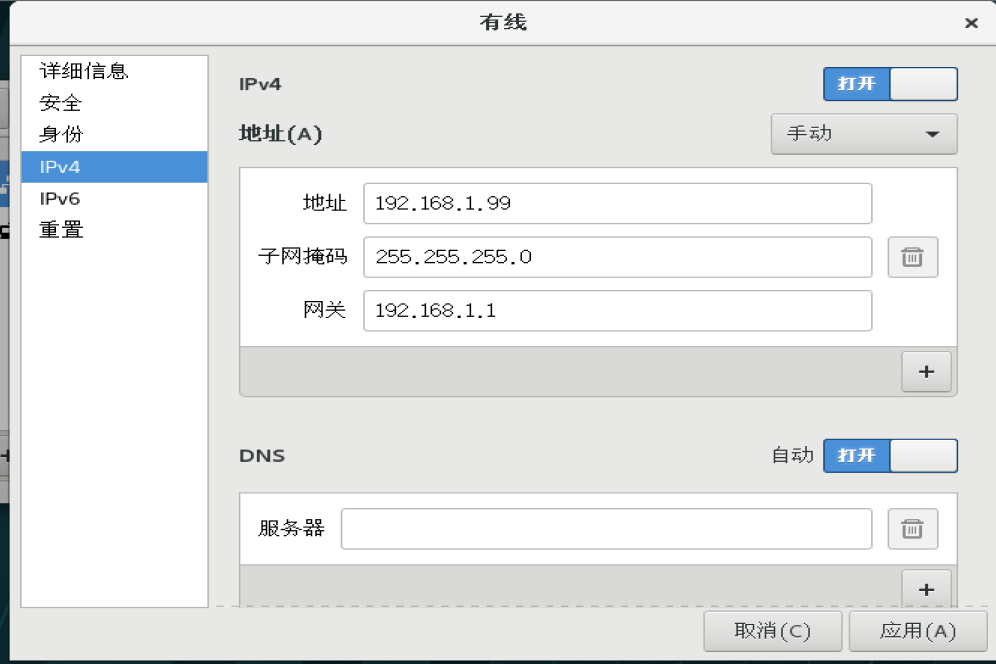Close the 有线 dialog window

[x=971, y=24]
